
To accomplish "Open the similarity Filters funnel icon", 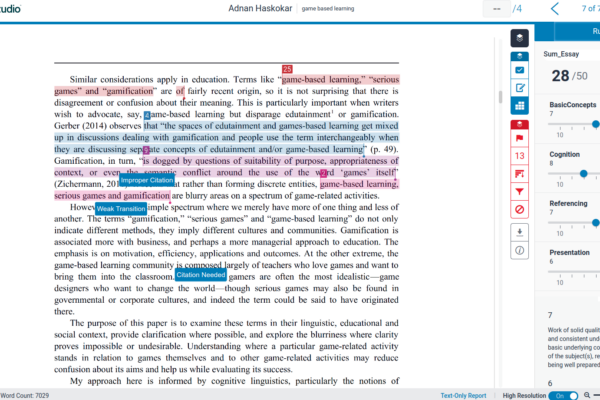I will click(x=519, y=191).
